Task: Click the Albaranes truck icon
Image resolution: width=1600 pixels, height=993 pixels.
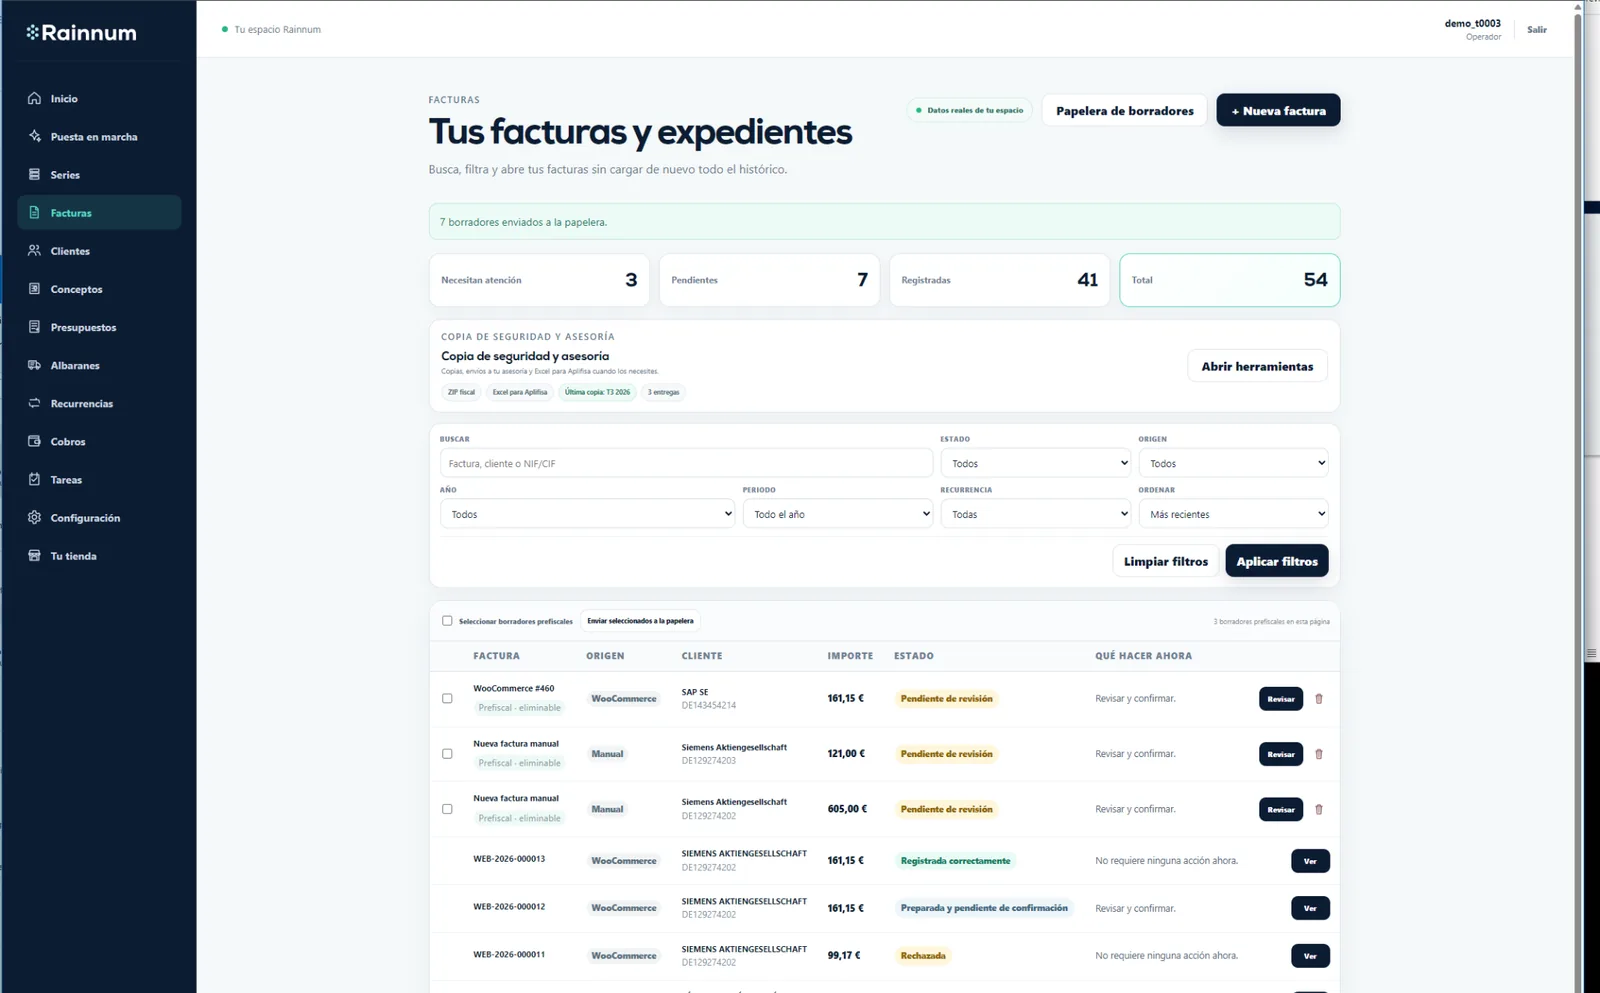Action: coord(34,365)
